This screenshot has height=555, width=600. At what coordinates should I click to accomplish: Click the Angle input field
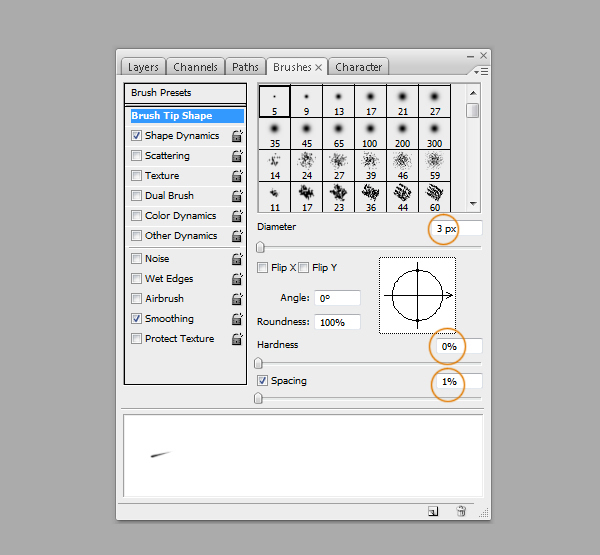[x=337, y=298]
